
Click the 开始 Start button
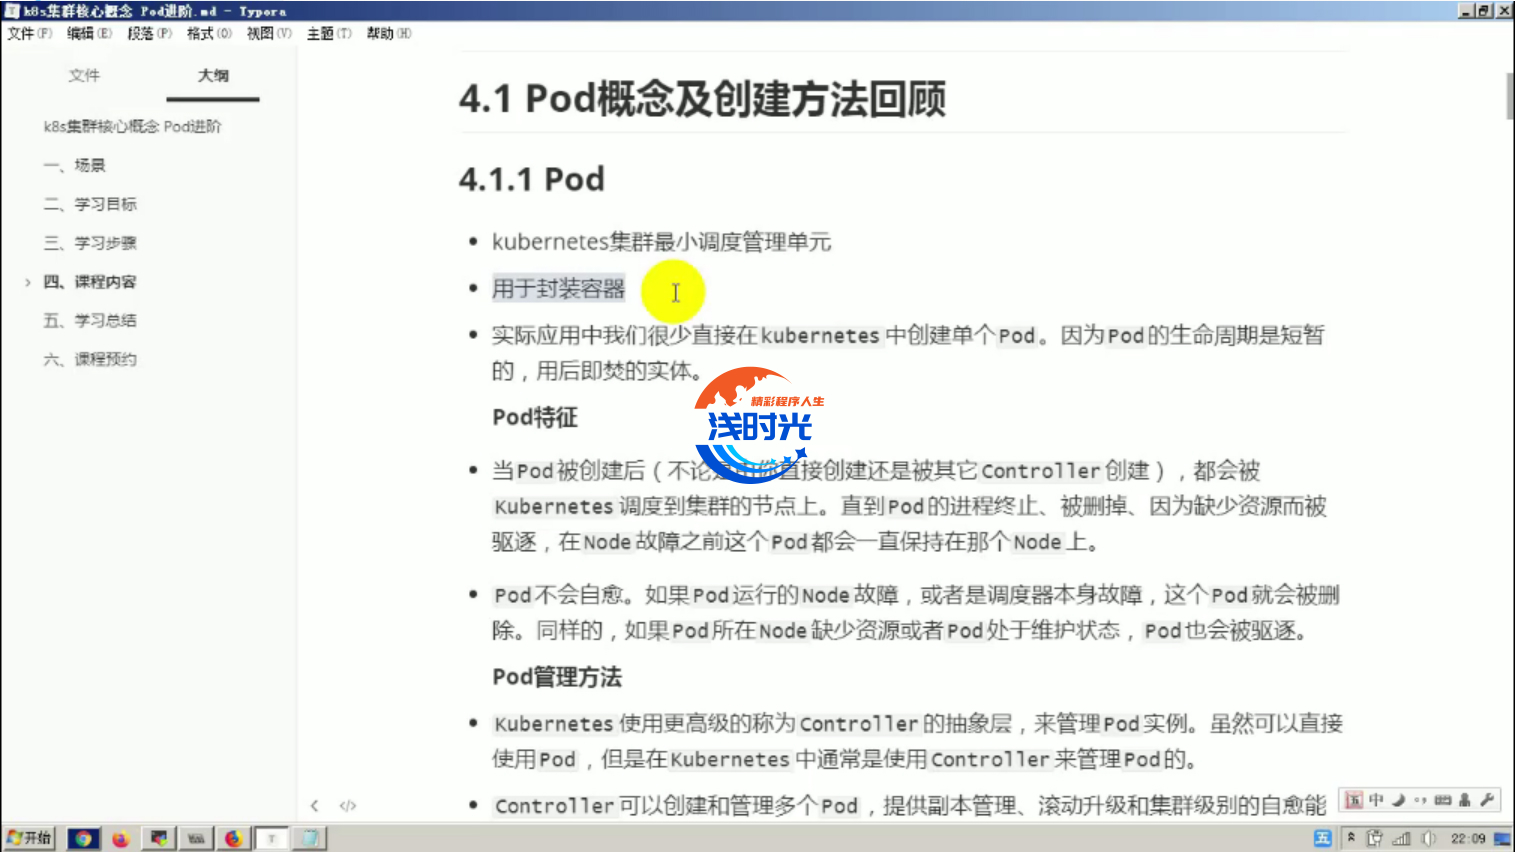tap(30, 838)
